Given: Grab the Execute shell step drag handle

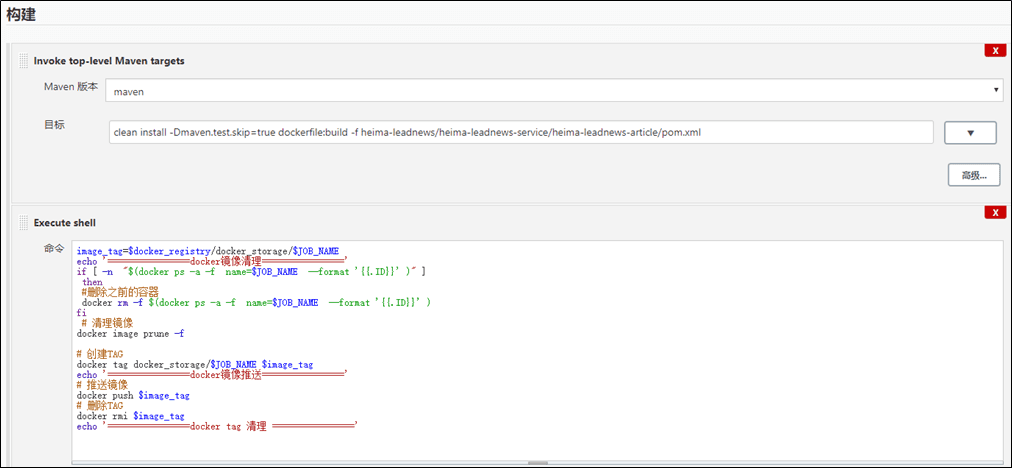Looking at the screenshot, I should point(24,223).
